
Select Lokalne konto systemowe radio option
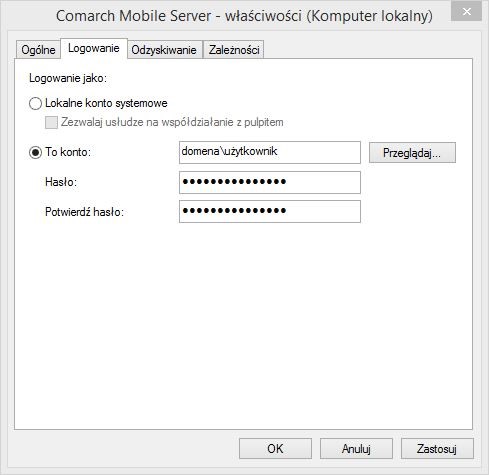tap(35, 103)
